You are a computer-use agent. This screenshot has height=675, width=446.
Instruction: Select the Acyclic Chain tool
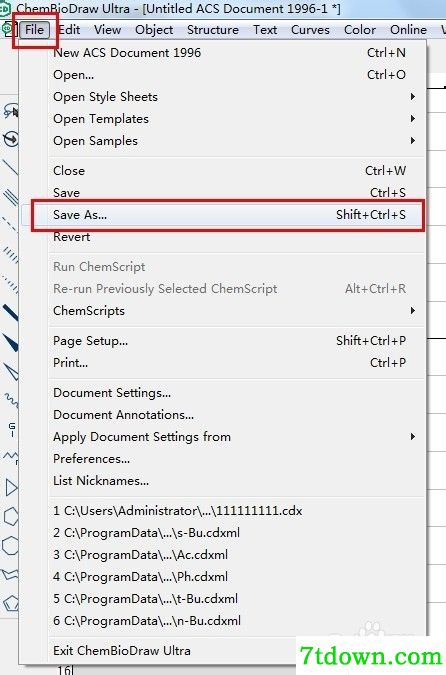(x=10, y=457)
